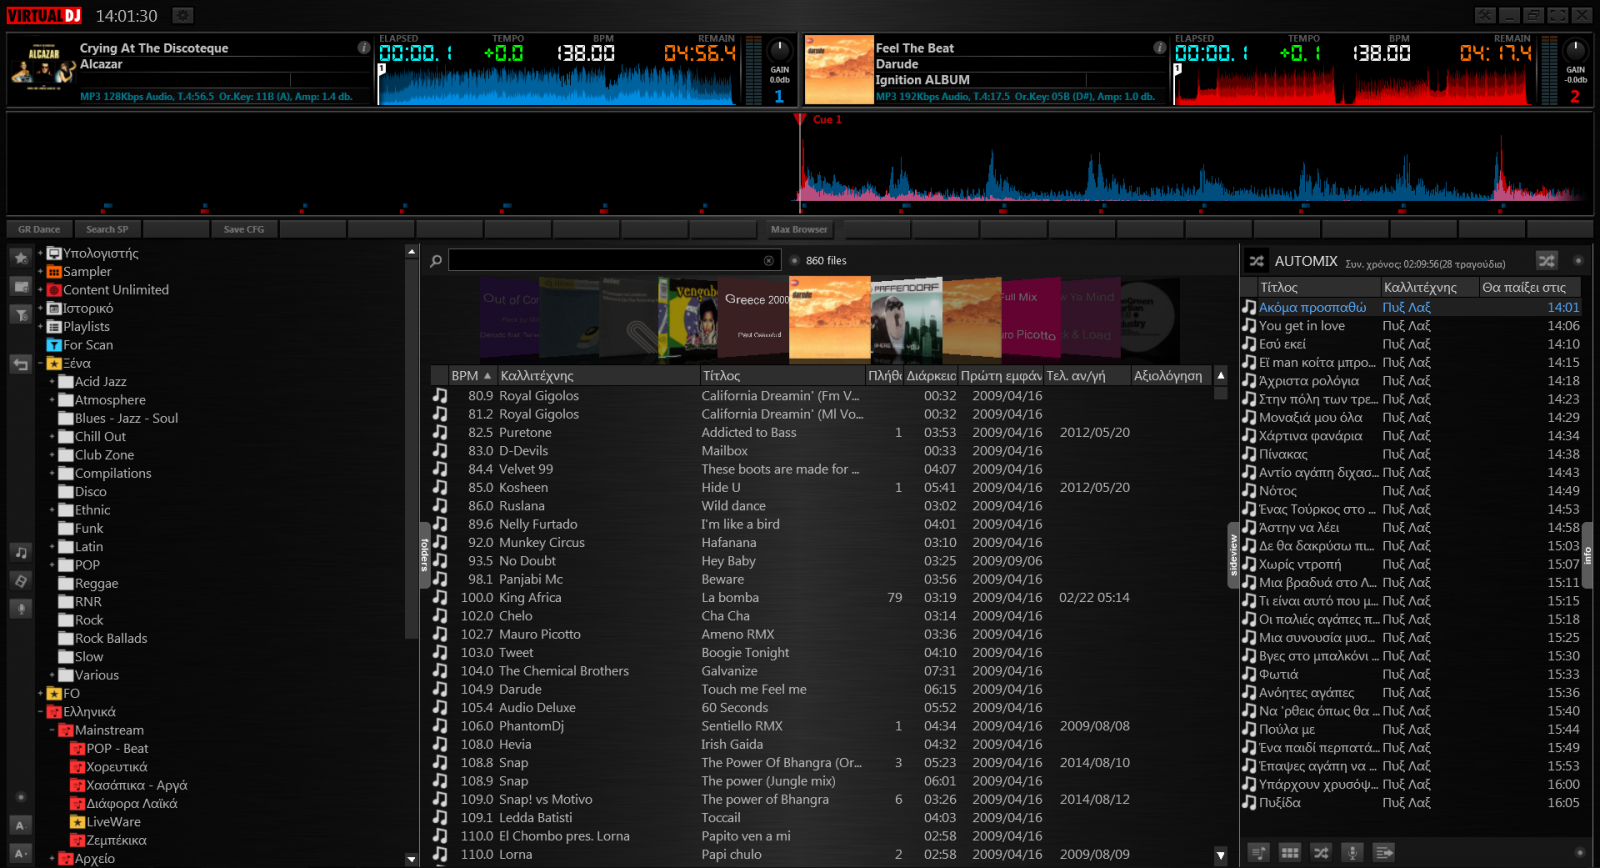Screen dimensions: 1600x868
Task: Open deck 2 track info icon
Action: coord(1159,47)
